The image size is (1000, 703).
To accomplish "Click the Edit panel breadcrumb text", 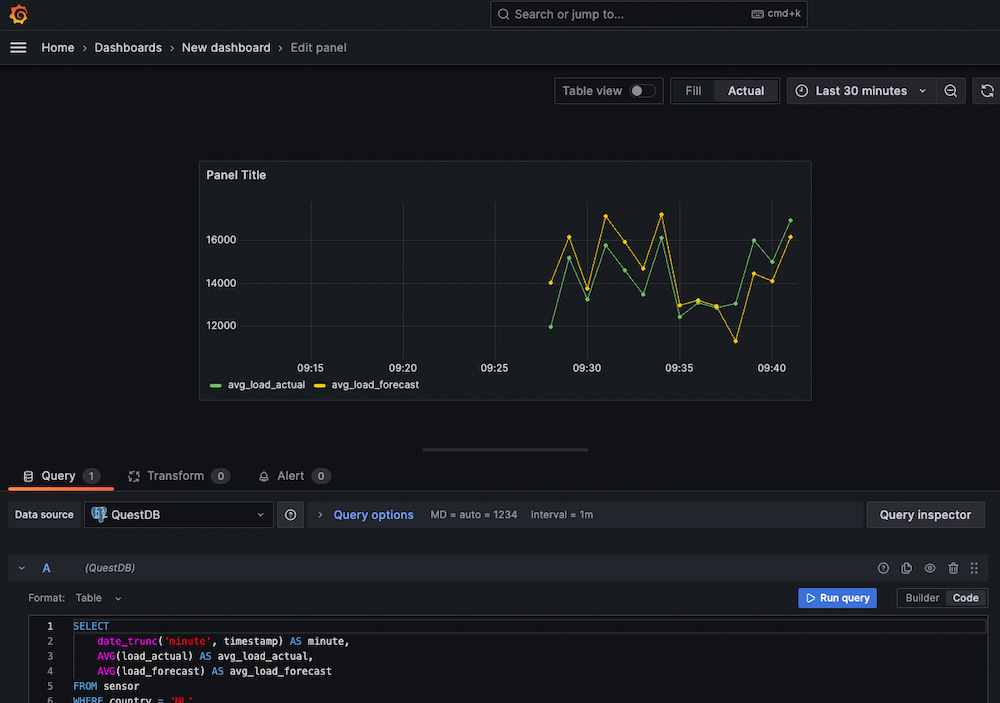I will coord(318,48).
